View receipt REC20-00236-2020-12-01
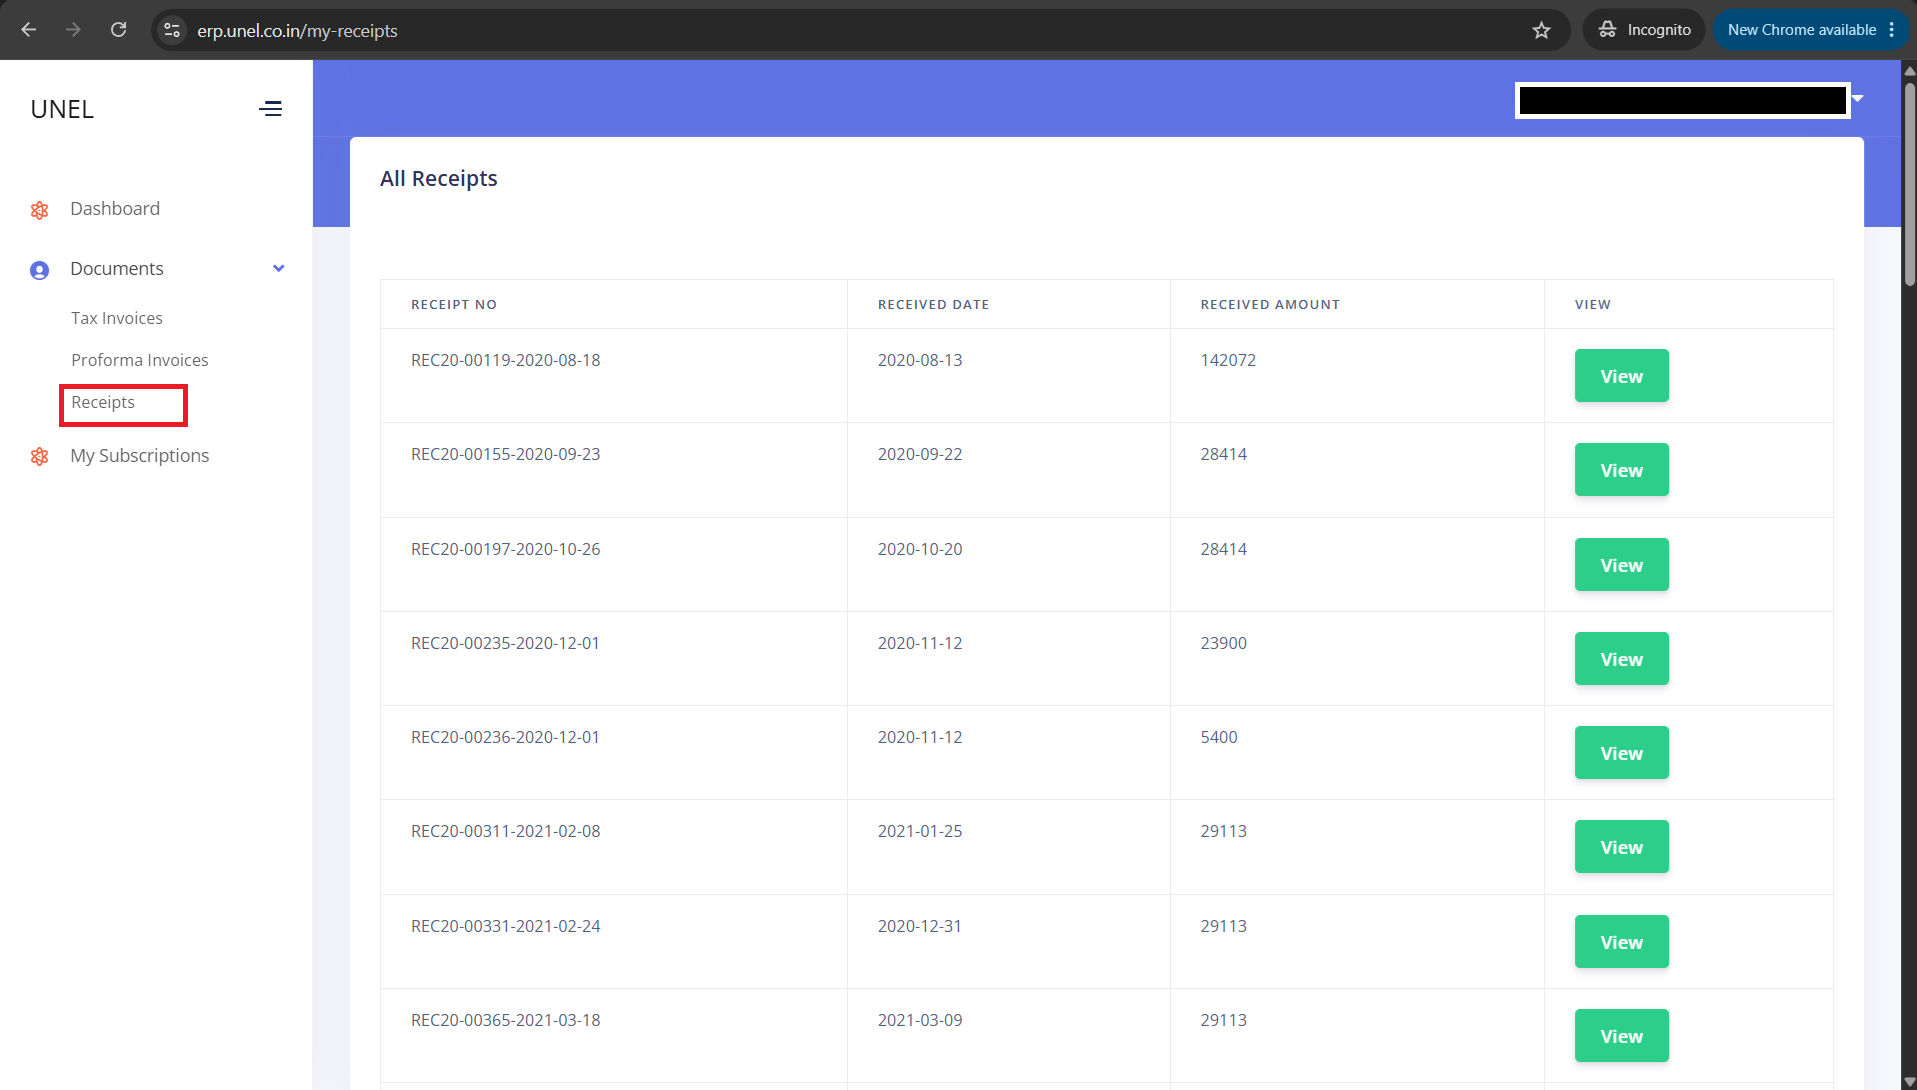1917x1090 pixels. point(1621,753)
